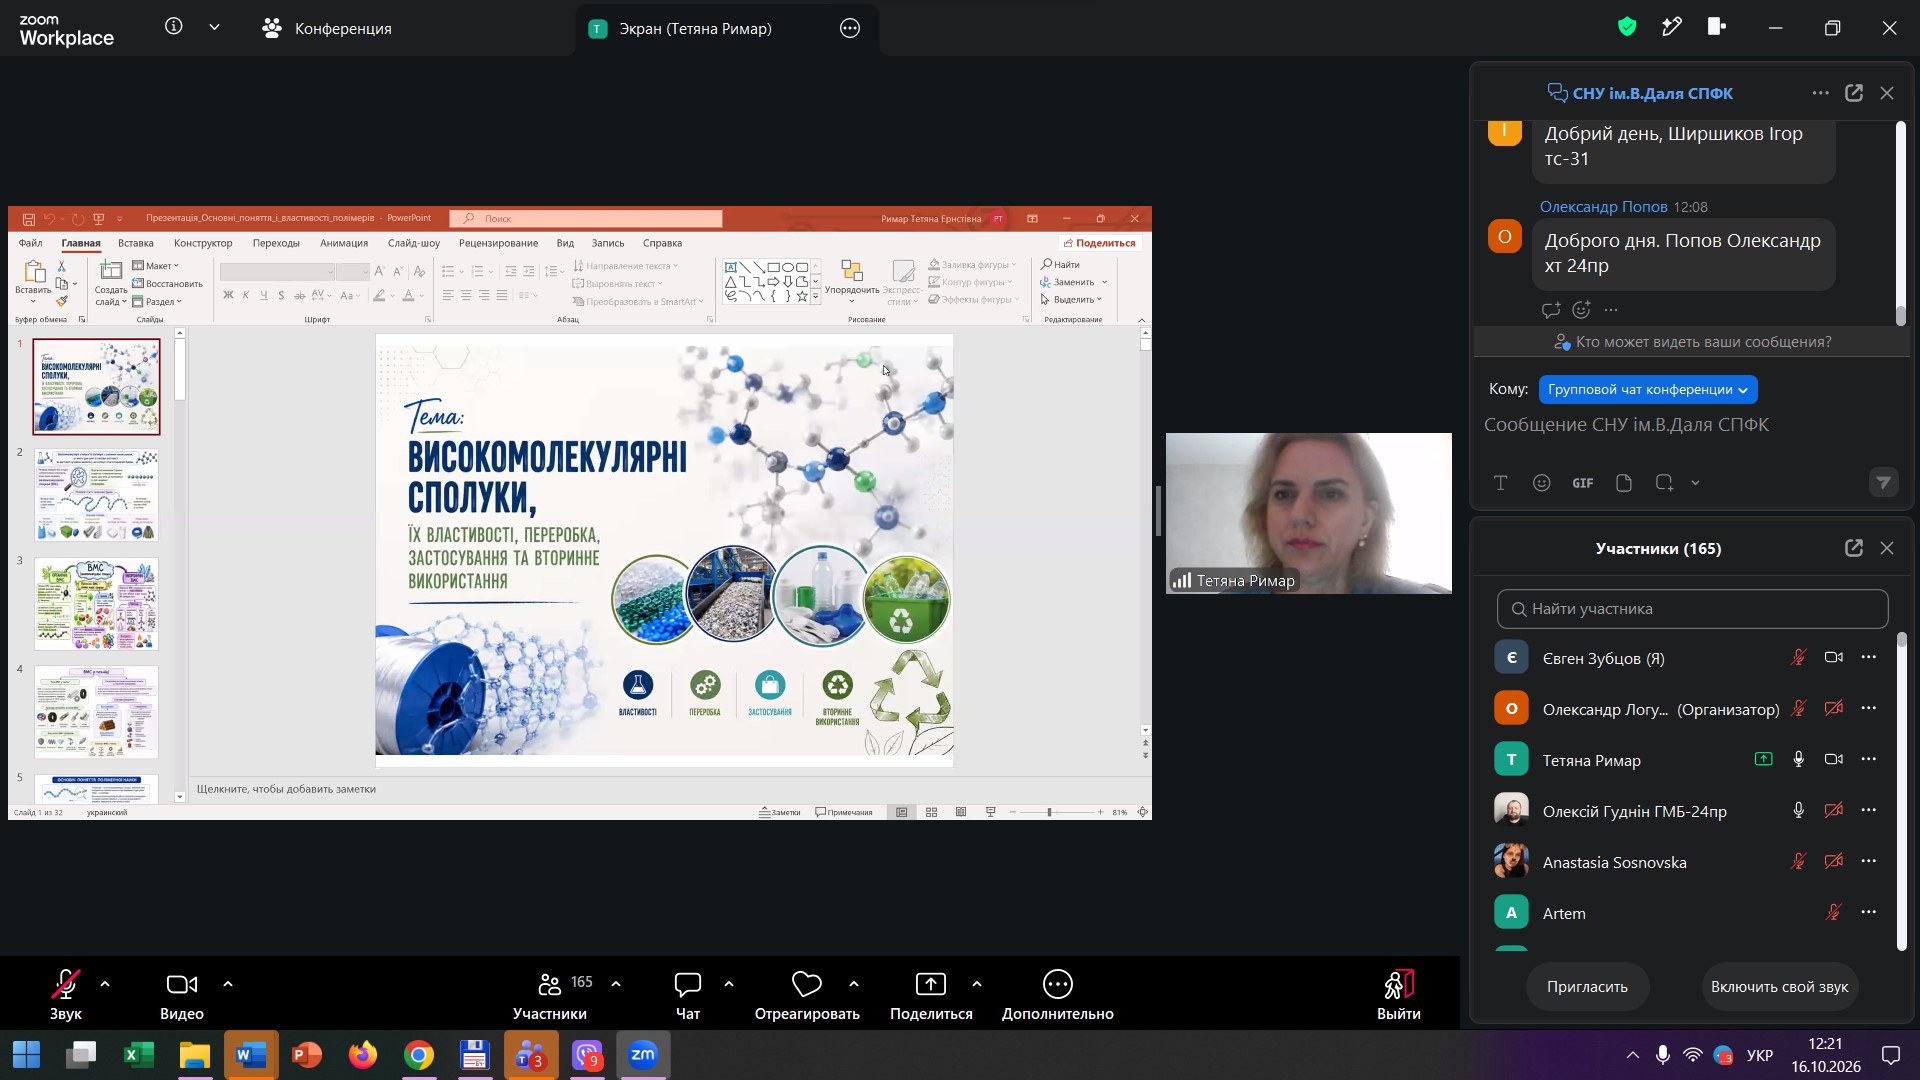Leave the meeting via Выйти
This screenshot has height=1080, width=1920.
(1398, 994)
